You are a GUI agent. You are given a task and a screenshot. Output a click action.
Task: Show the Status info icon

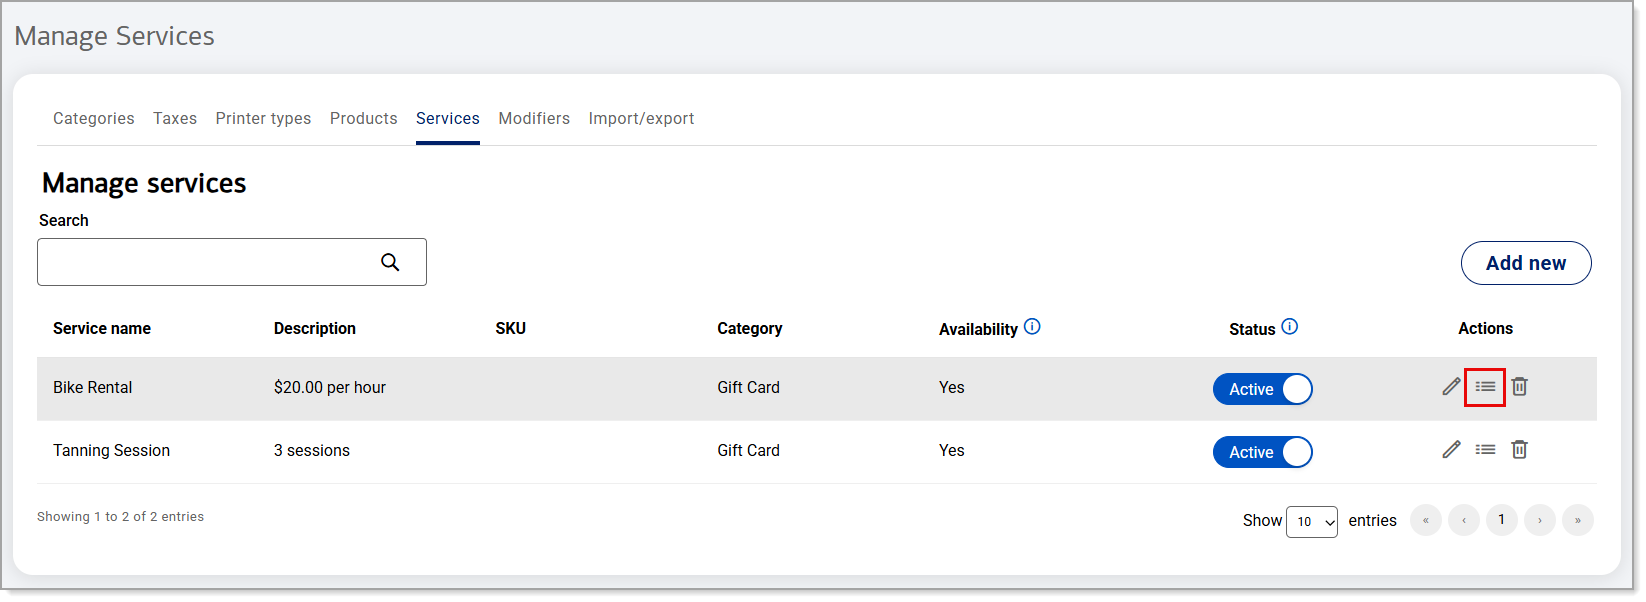[1289, 326]
